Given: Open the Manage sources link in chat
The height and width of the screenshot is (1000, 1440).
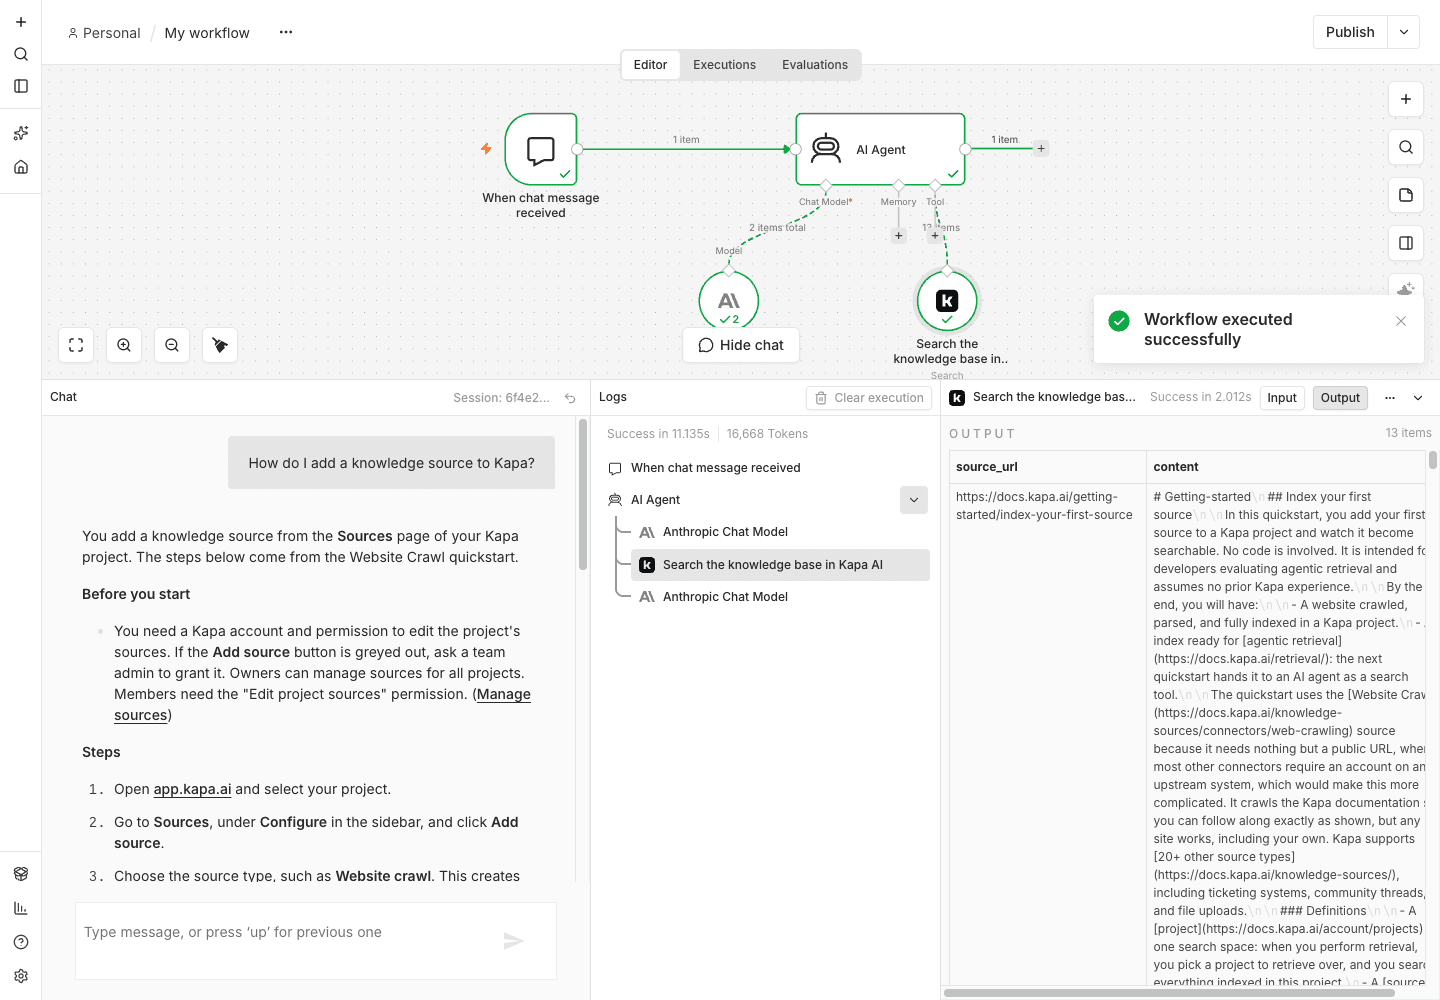Looking at the screenshot, I should pyautogui.click(x=503, y=694).
